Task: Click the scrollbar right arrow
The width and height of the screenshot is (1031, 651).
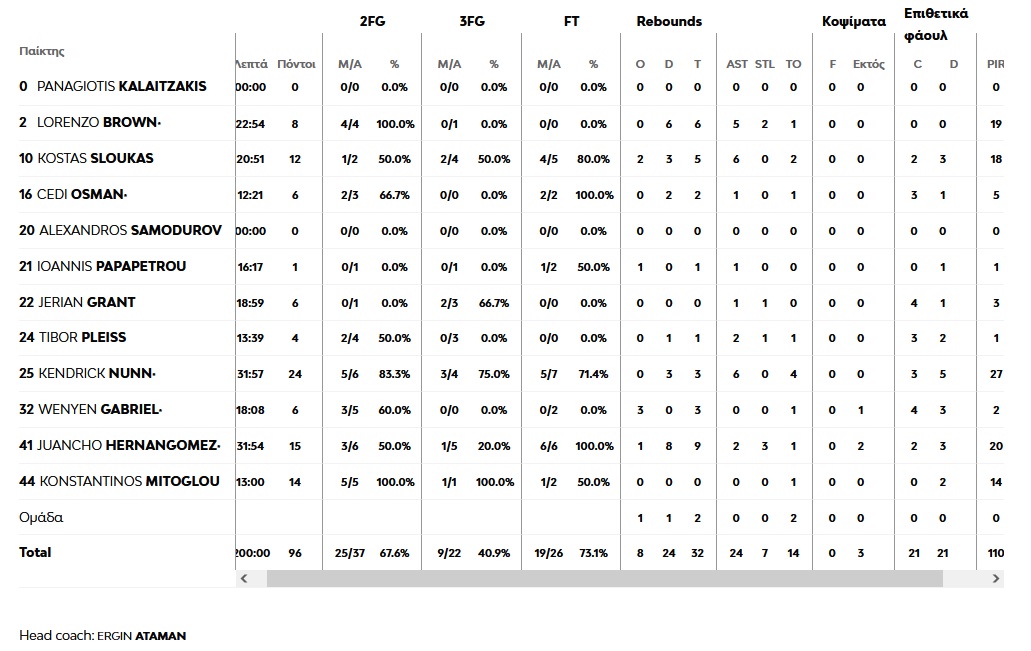Action: click(995, 579)
